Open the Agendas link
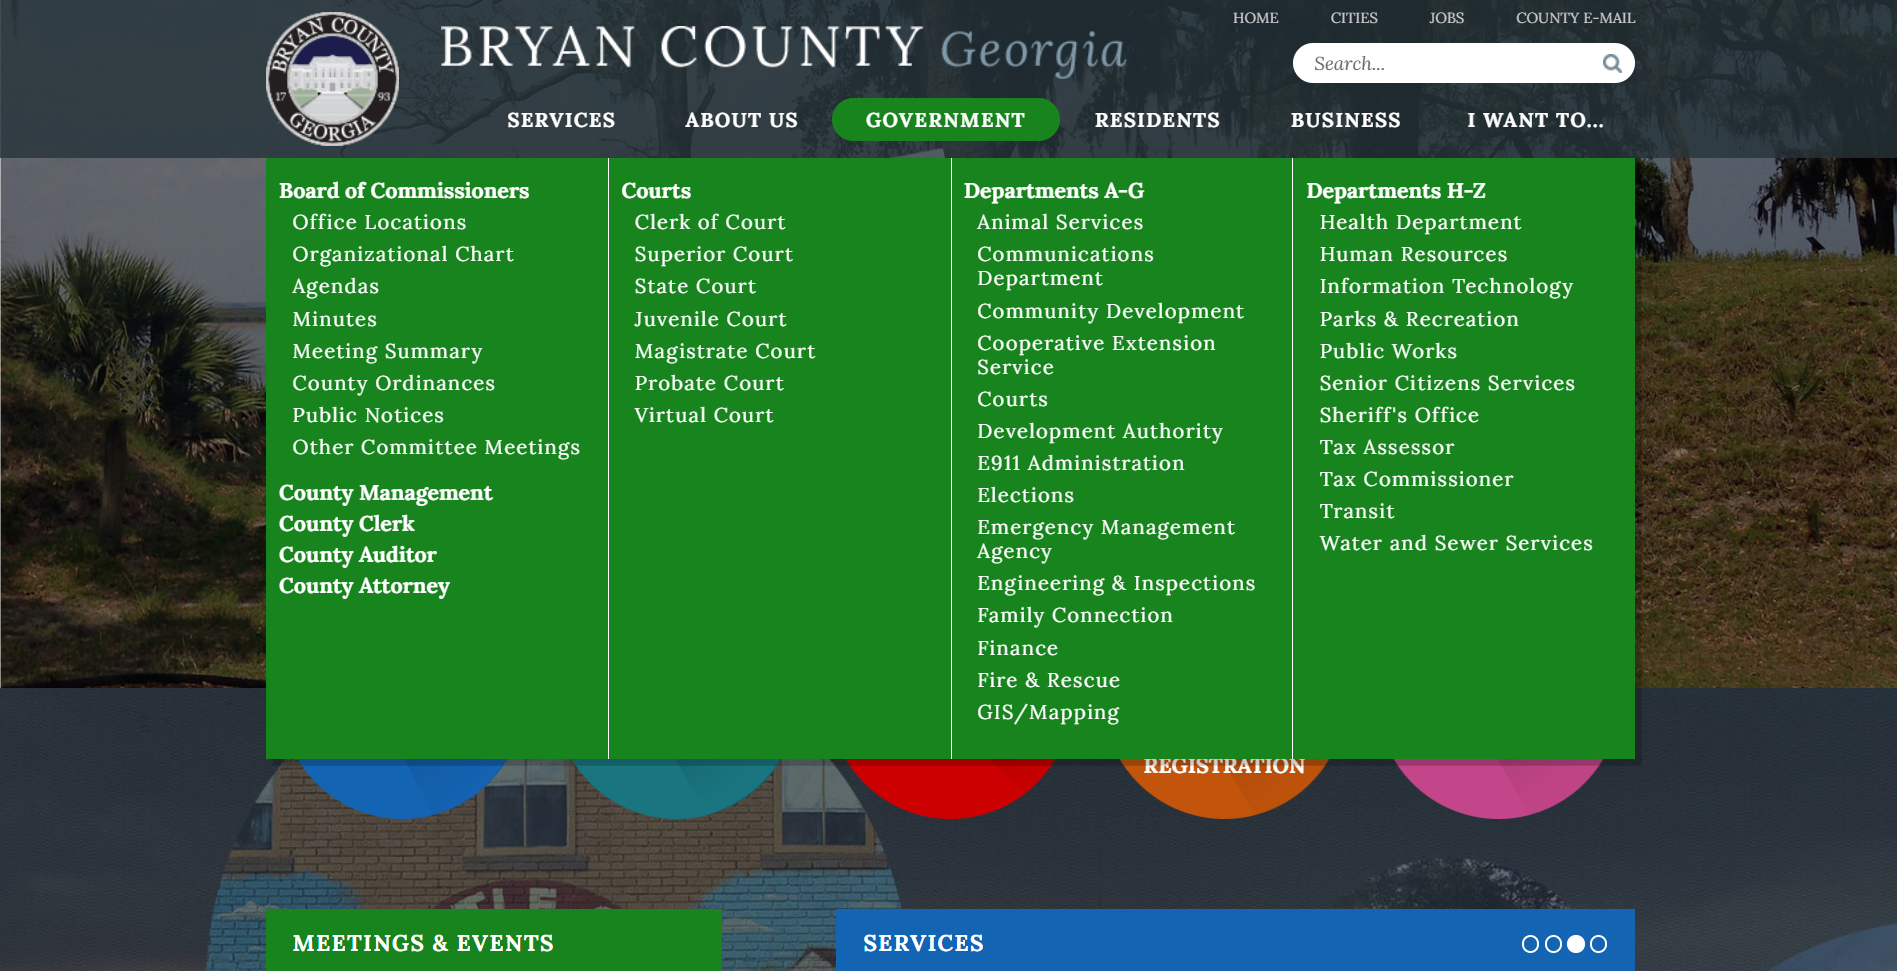 pos(336,287)
